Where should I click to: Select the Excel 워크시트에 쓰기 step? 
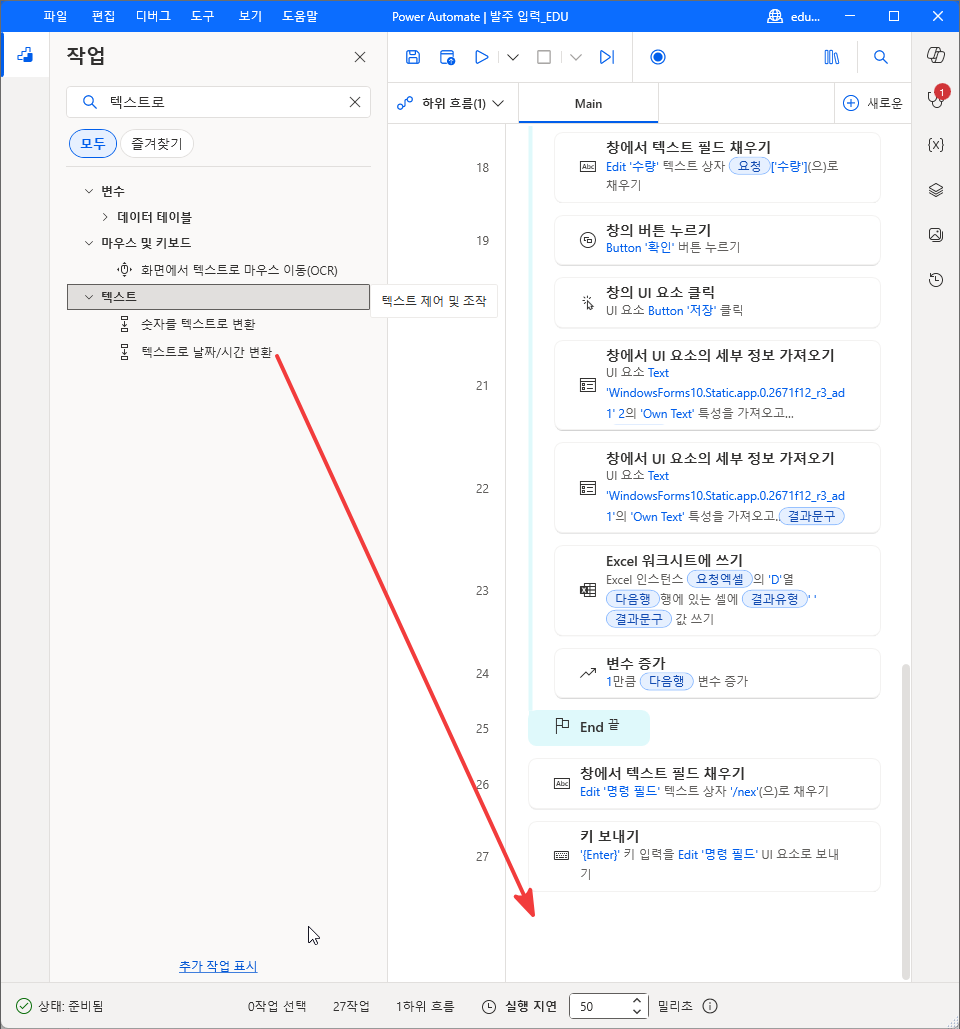coord(717,590)
